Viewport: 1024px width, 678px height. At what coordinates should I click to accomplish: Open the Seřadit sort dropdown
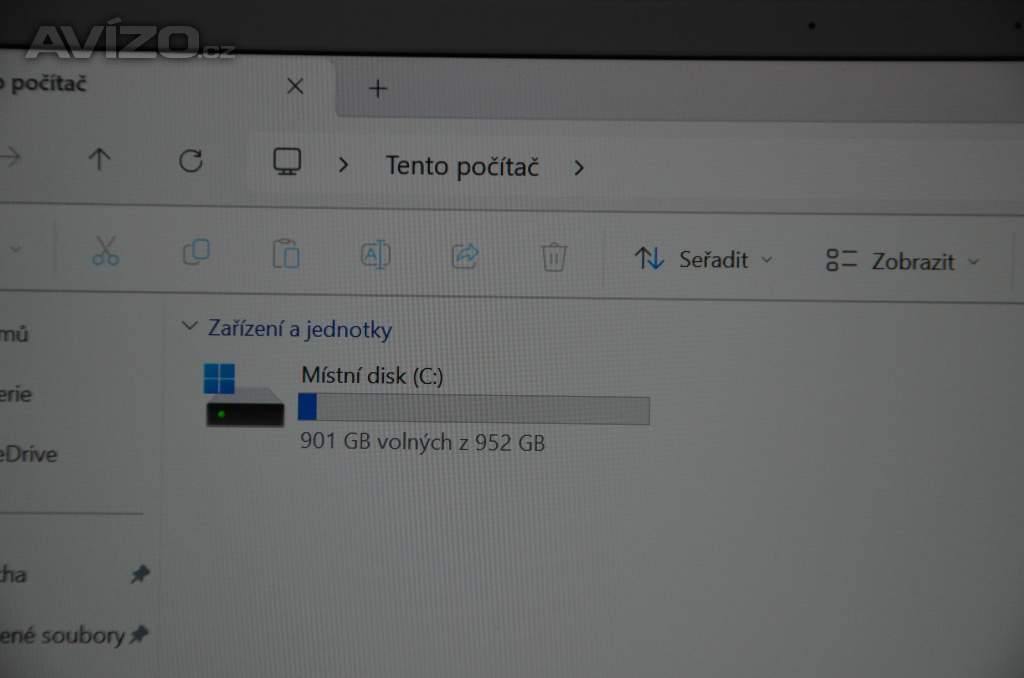(x=704, y=259)
